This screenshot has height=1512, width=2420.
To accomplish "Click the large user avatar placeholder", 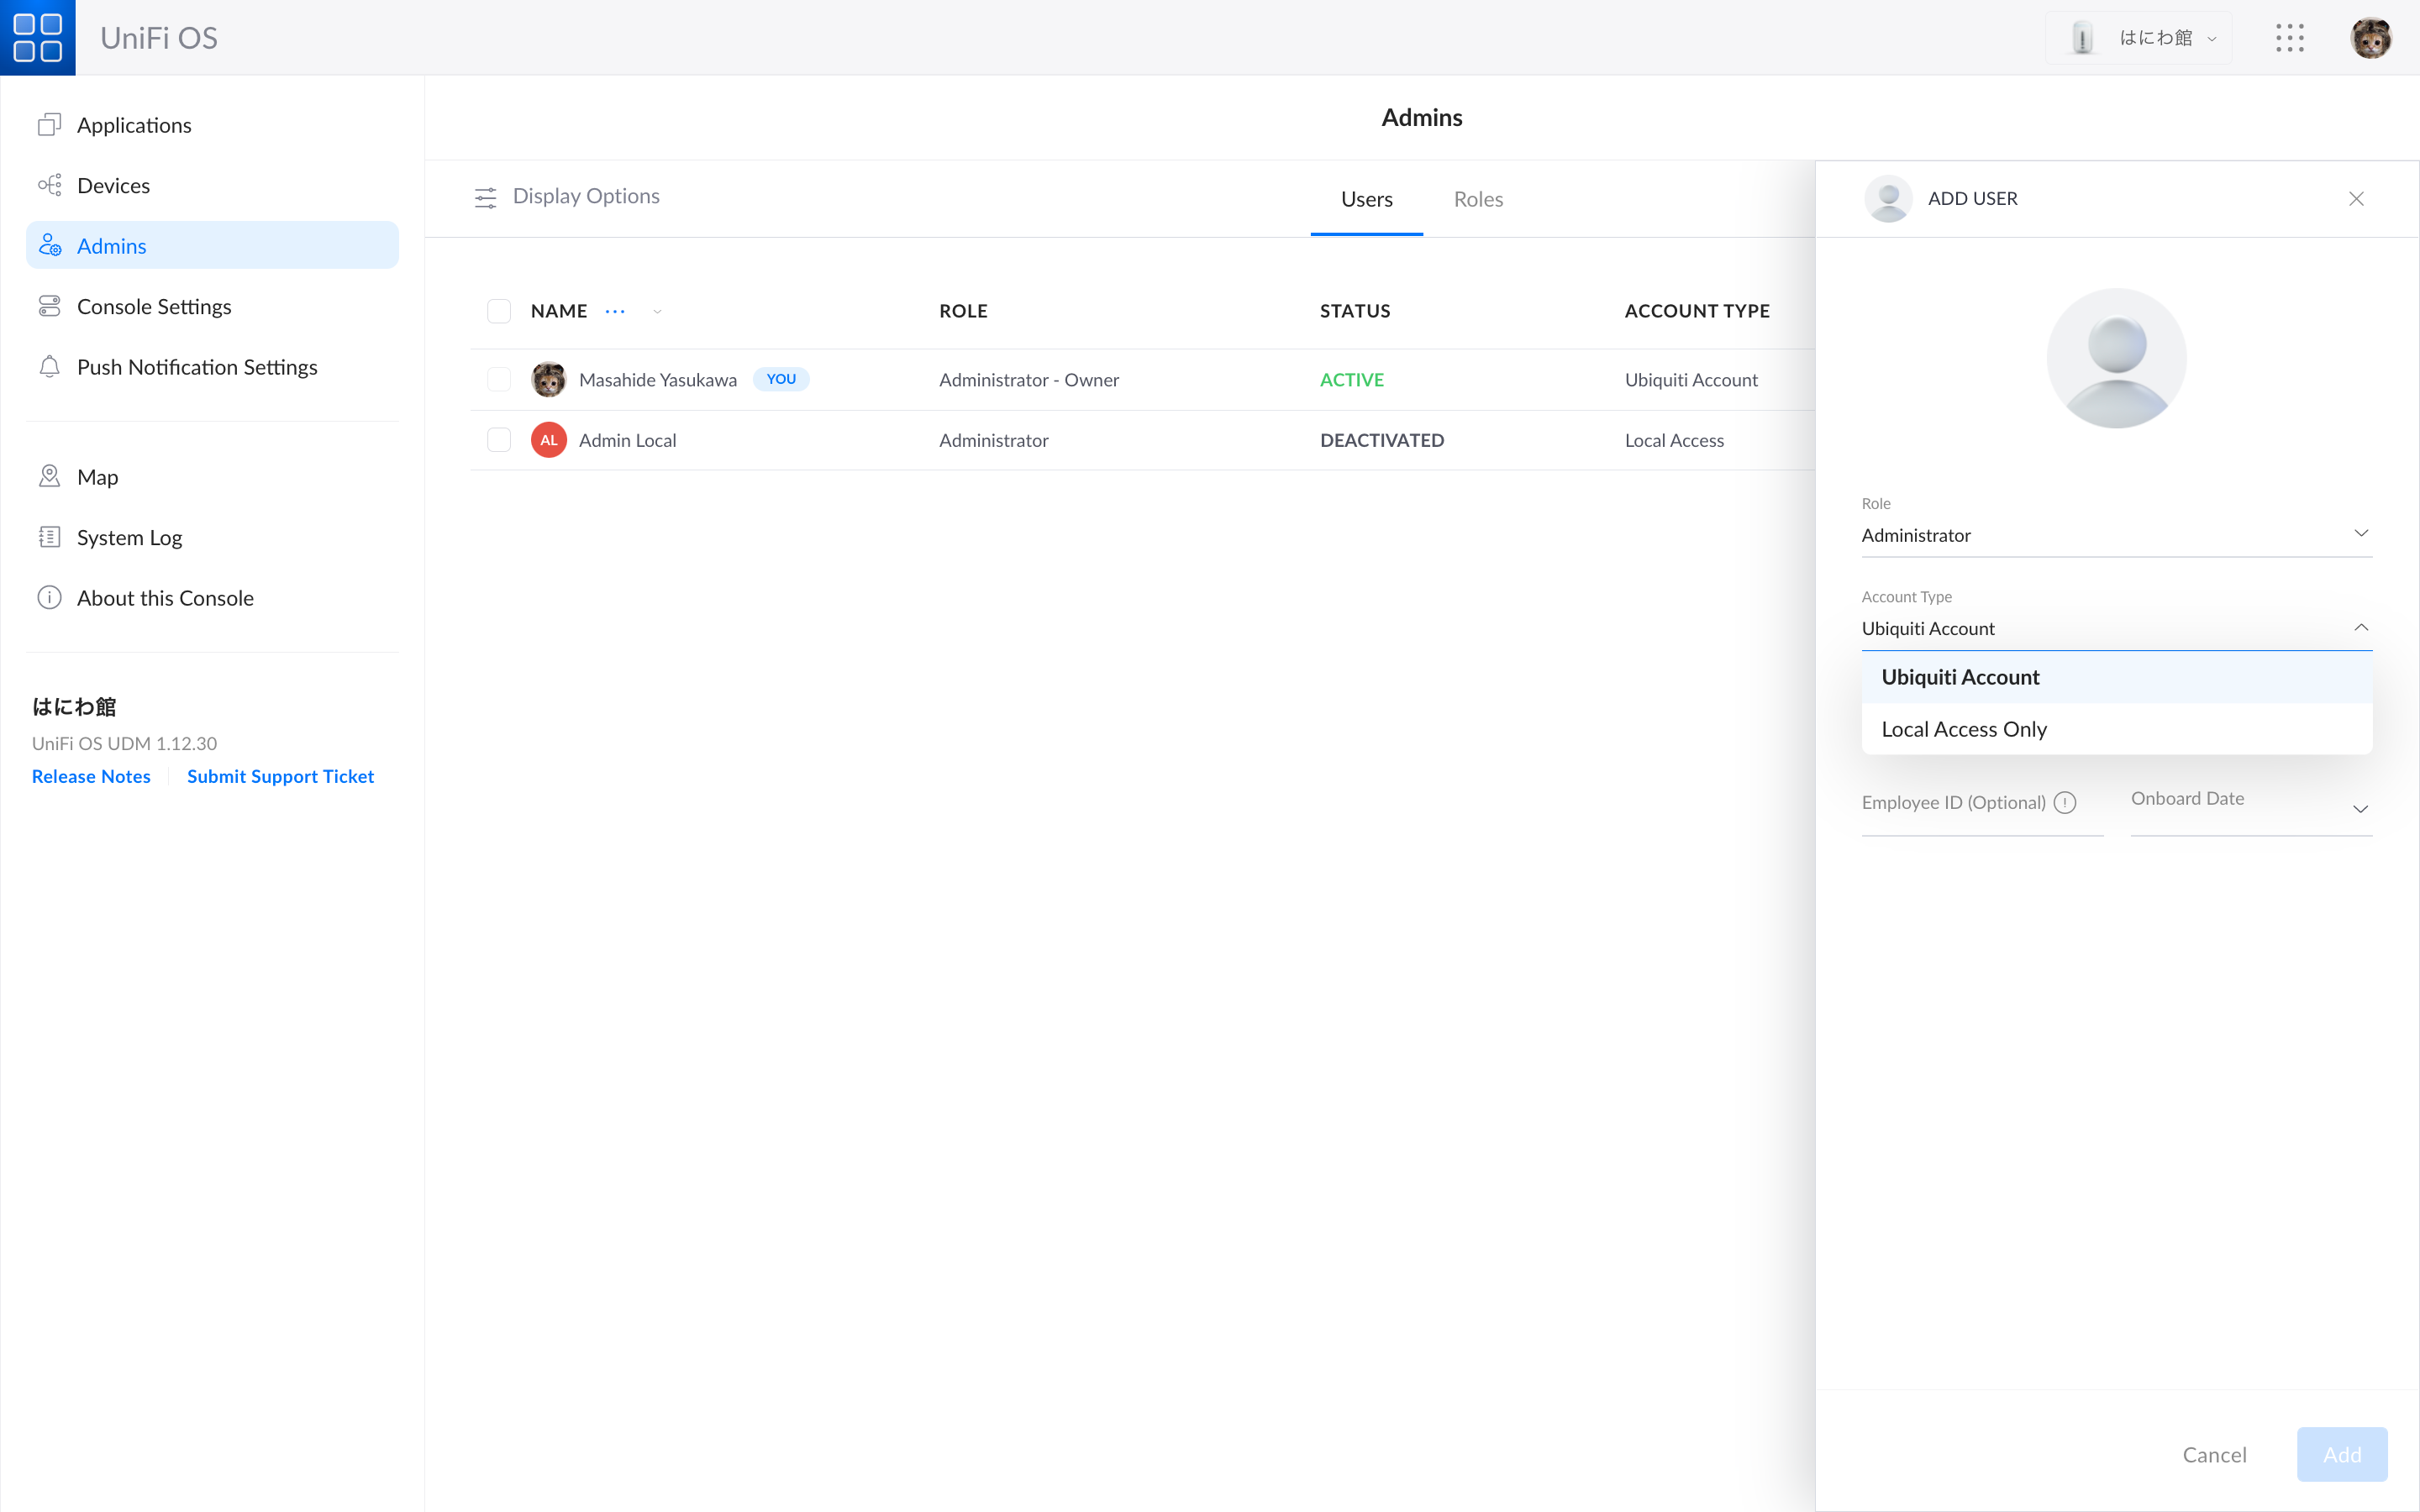I will (2116, 358).
